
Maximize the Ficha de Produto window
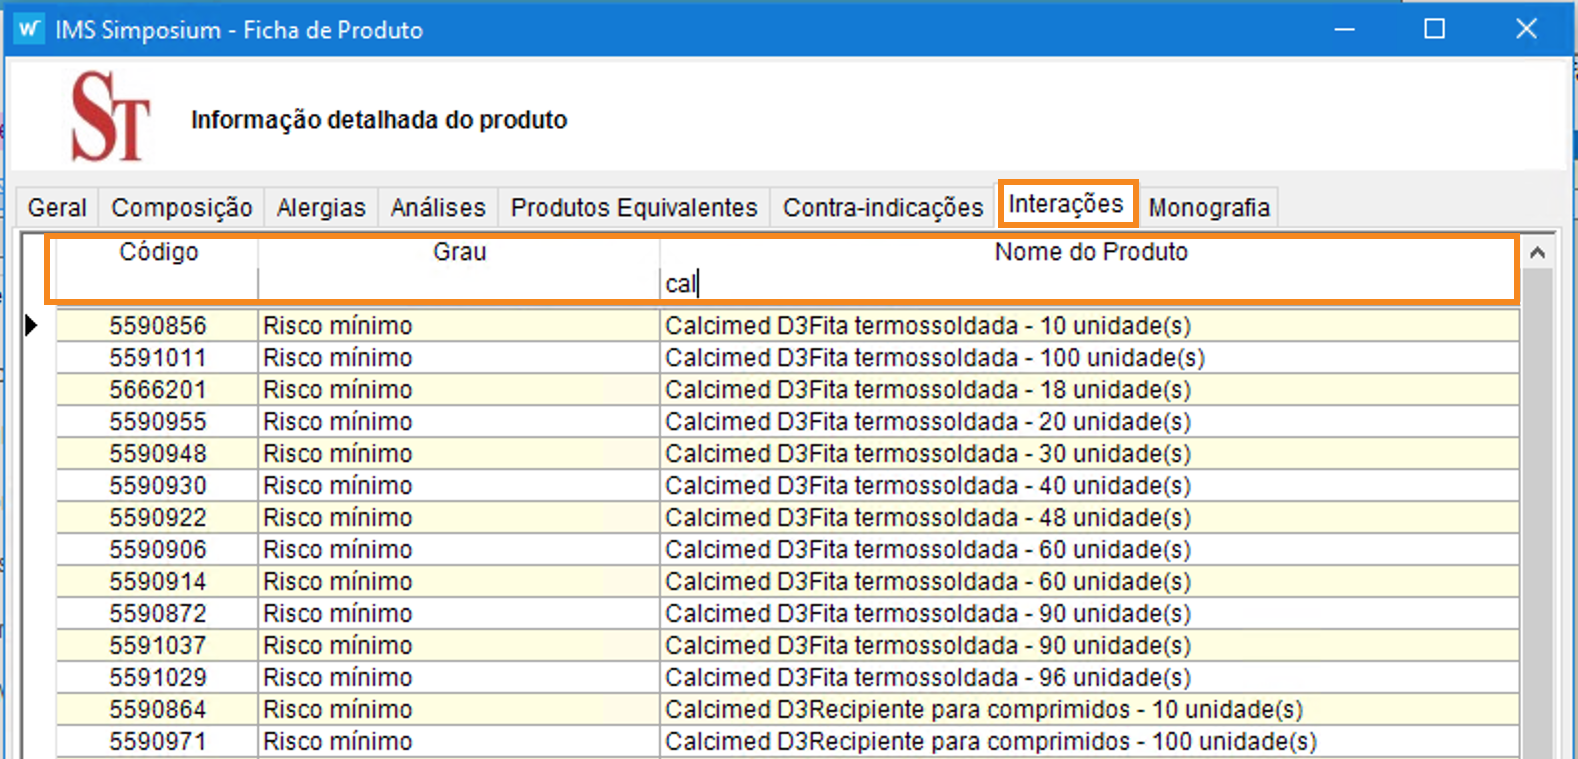pos(1434,29)
